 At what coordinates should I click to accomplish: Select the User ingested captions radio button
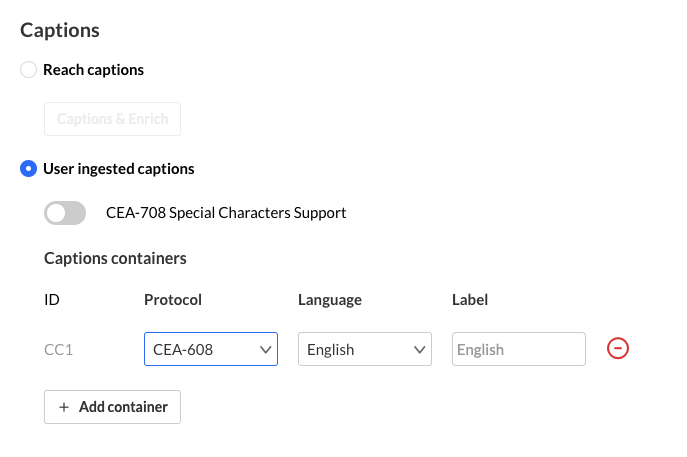point(29,169)
